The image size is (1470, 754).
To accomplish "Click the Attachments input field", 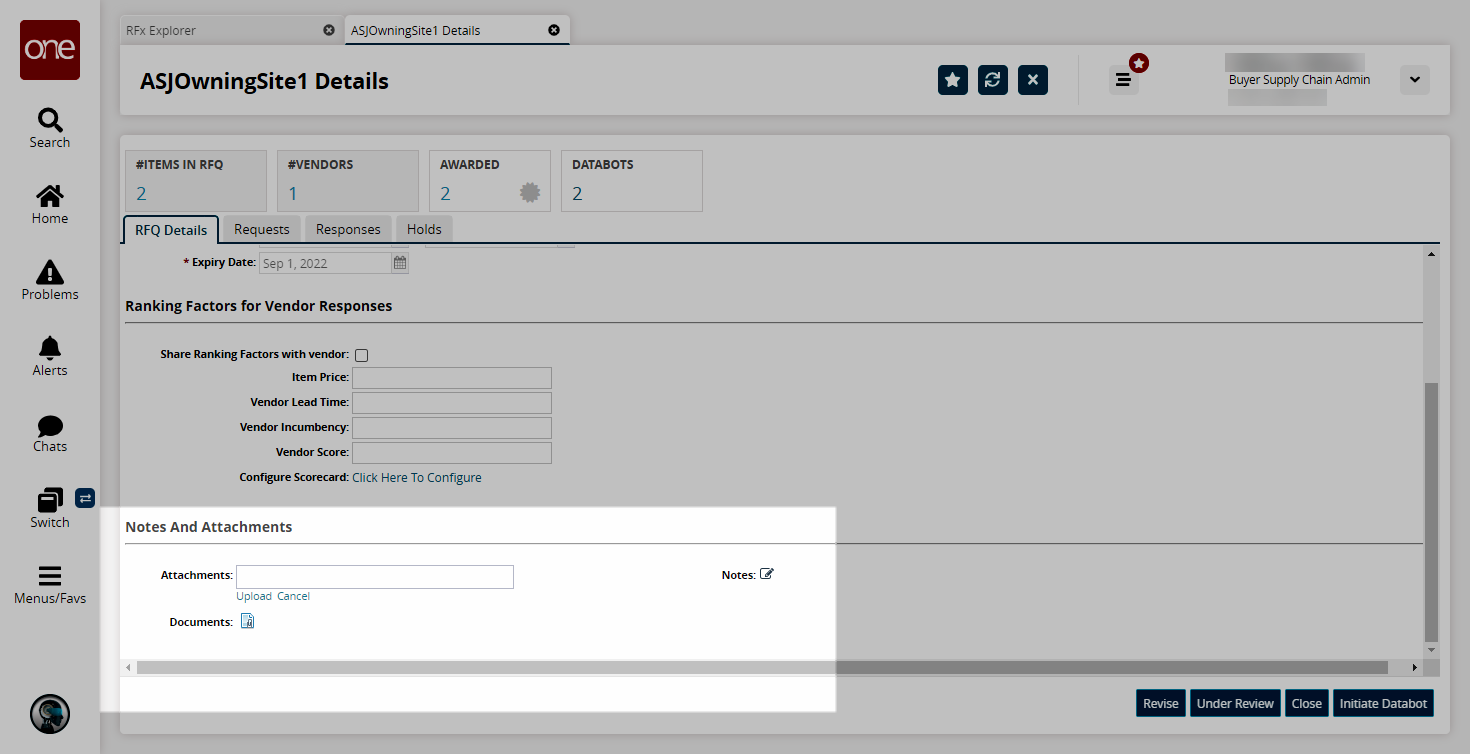I will [x=375, y=576].
